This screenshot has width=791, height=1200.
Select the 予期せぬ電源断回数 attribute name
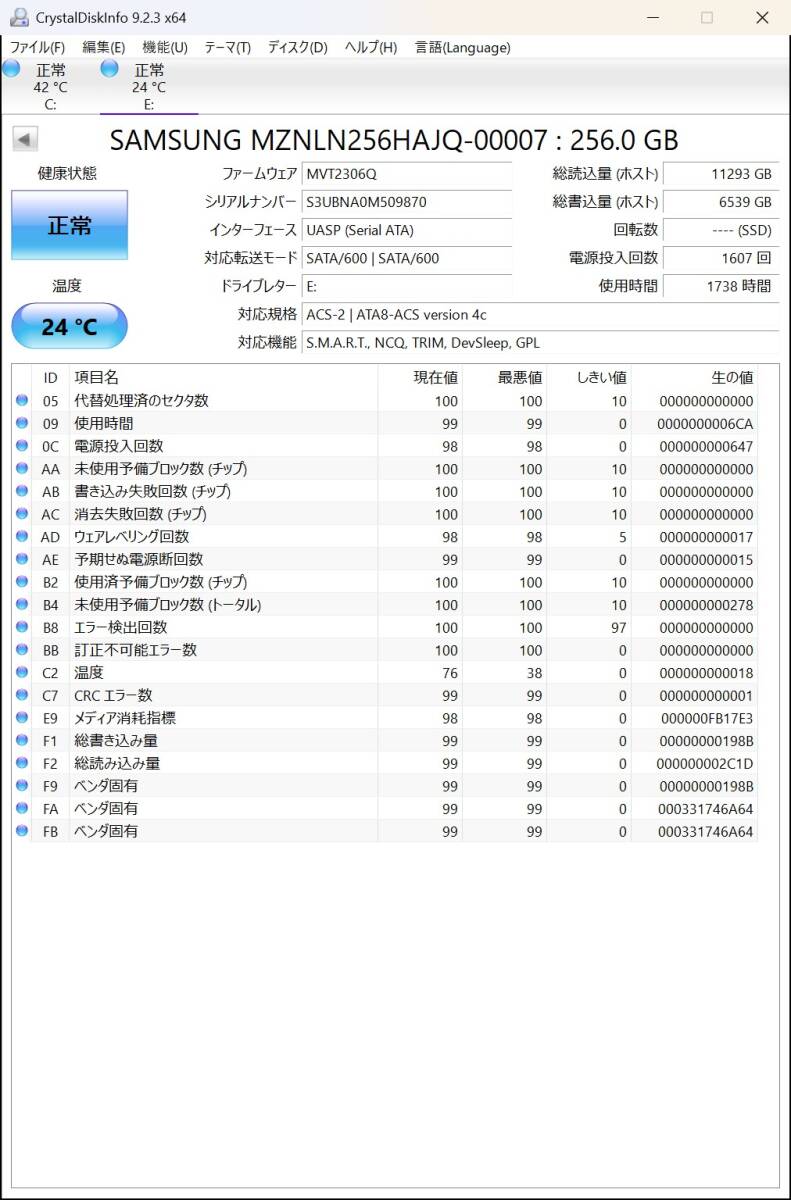point(139,560)
